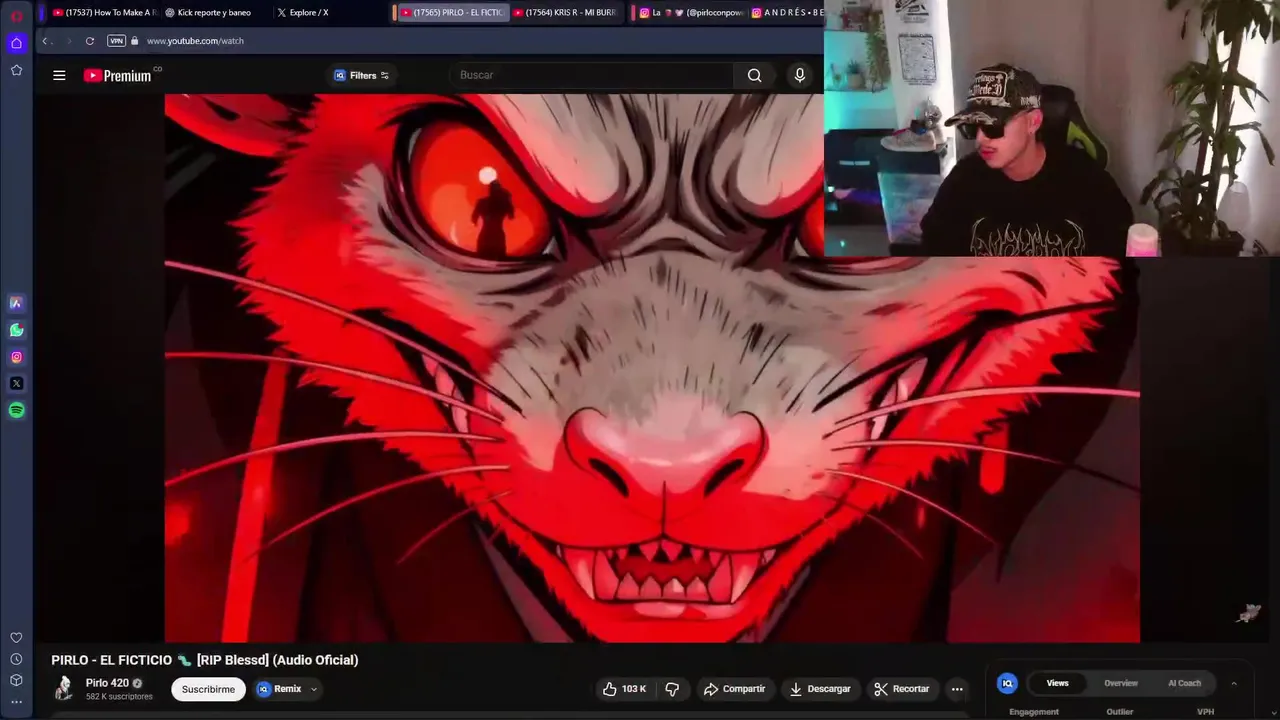Open bookmarks star icon in sidebar
The height and width of the screenshot is (720, 1280).
click(16, 70)
